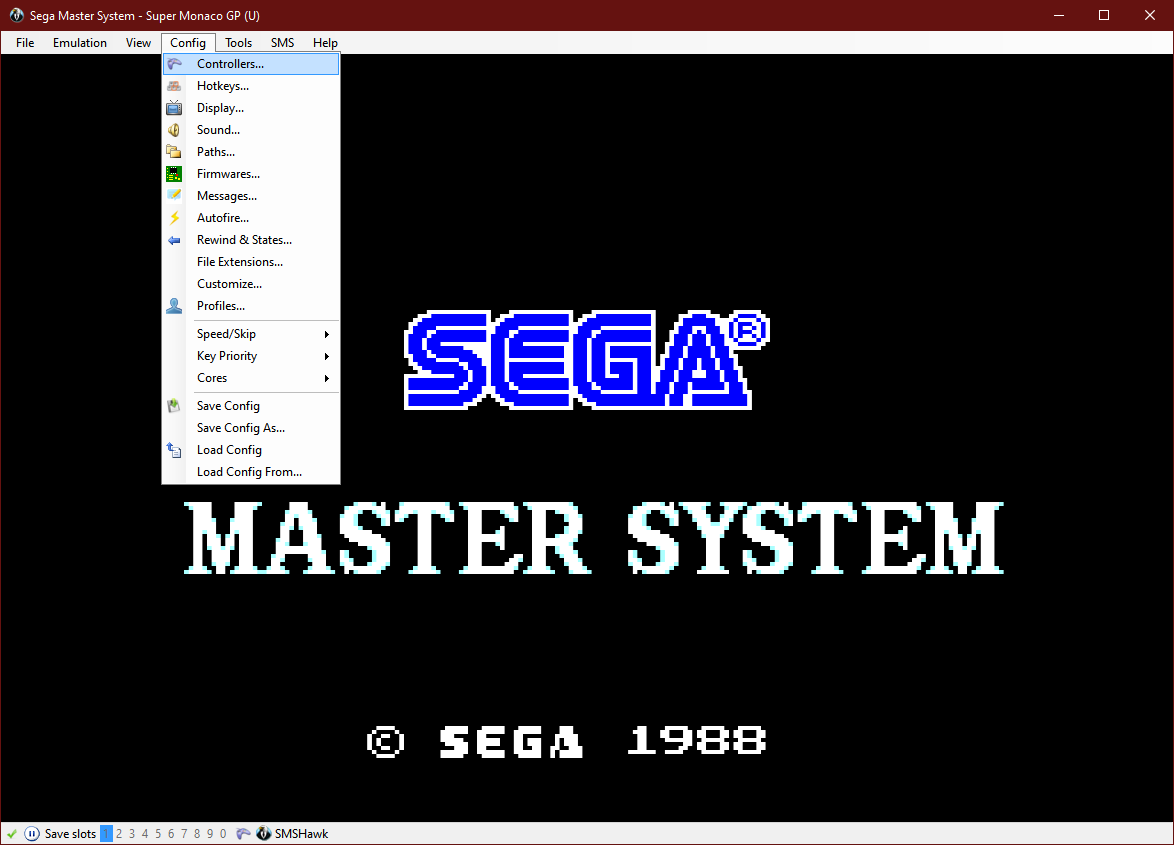Click the BizHawk app icon in title bar
The image size is (1174, 845).
tap(16, 15)
